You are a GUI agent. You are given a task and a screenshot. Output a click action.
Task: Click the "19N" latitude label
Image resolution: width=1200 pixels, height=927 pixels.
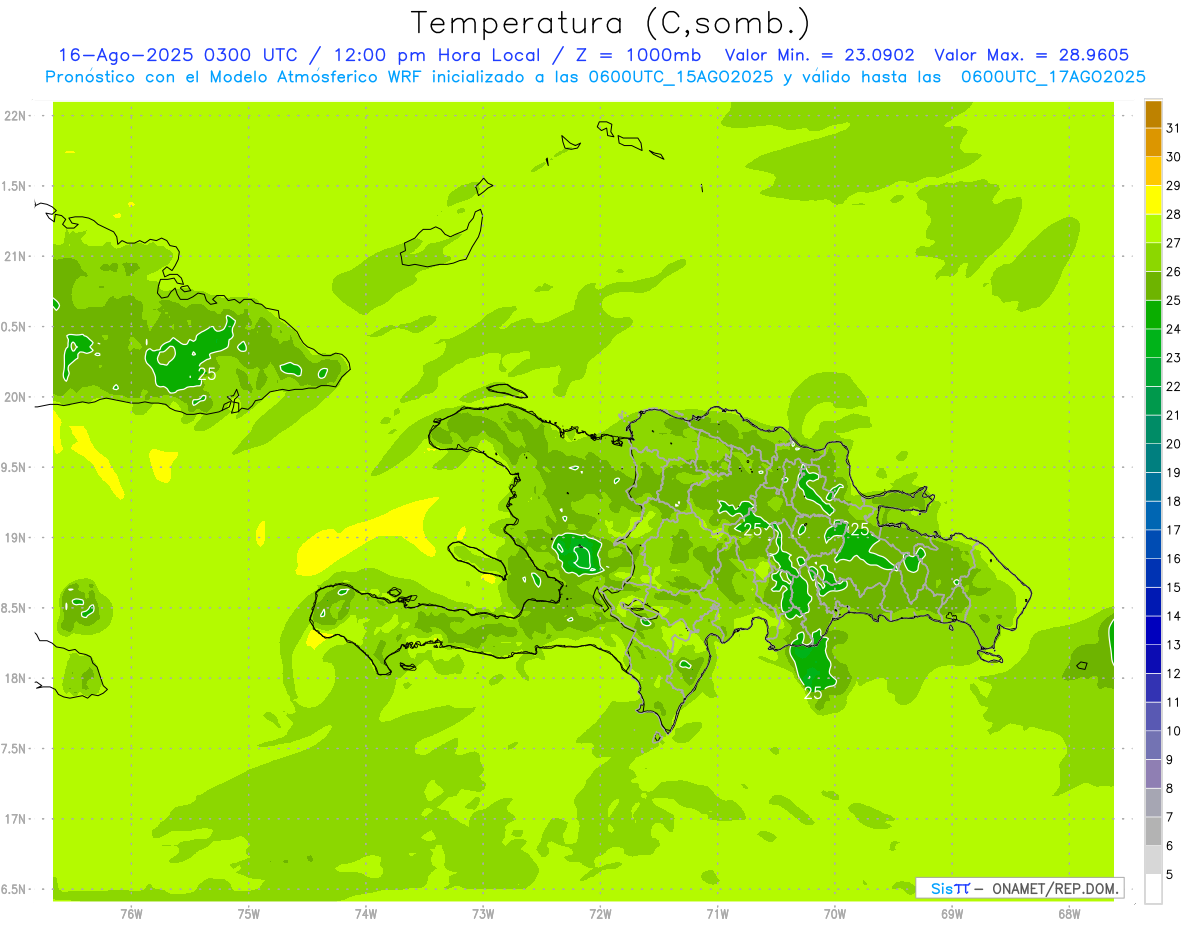click(17, 538)
